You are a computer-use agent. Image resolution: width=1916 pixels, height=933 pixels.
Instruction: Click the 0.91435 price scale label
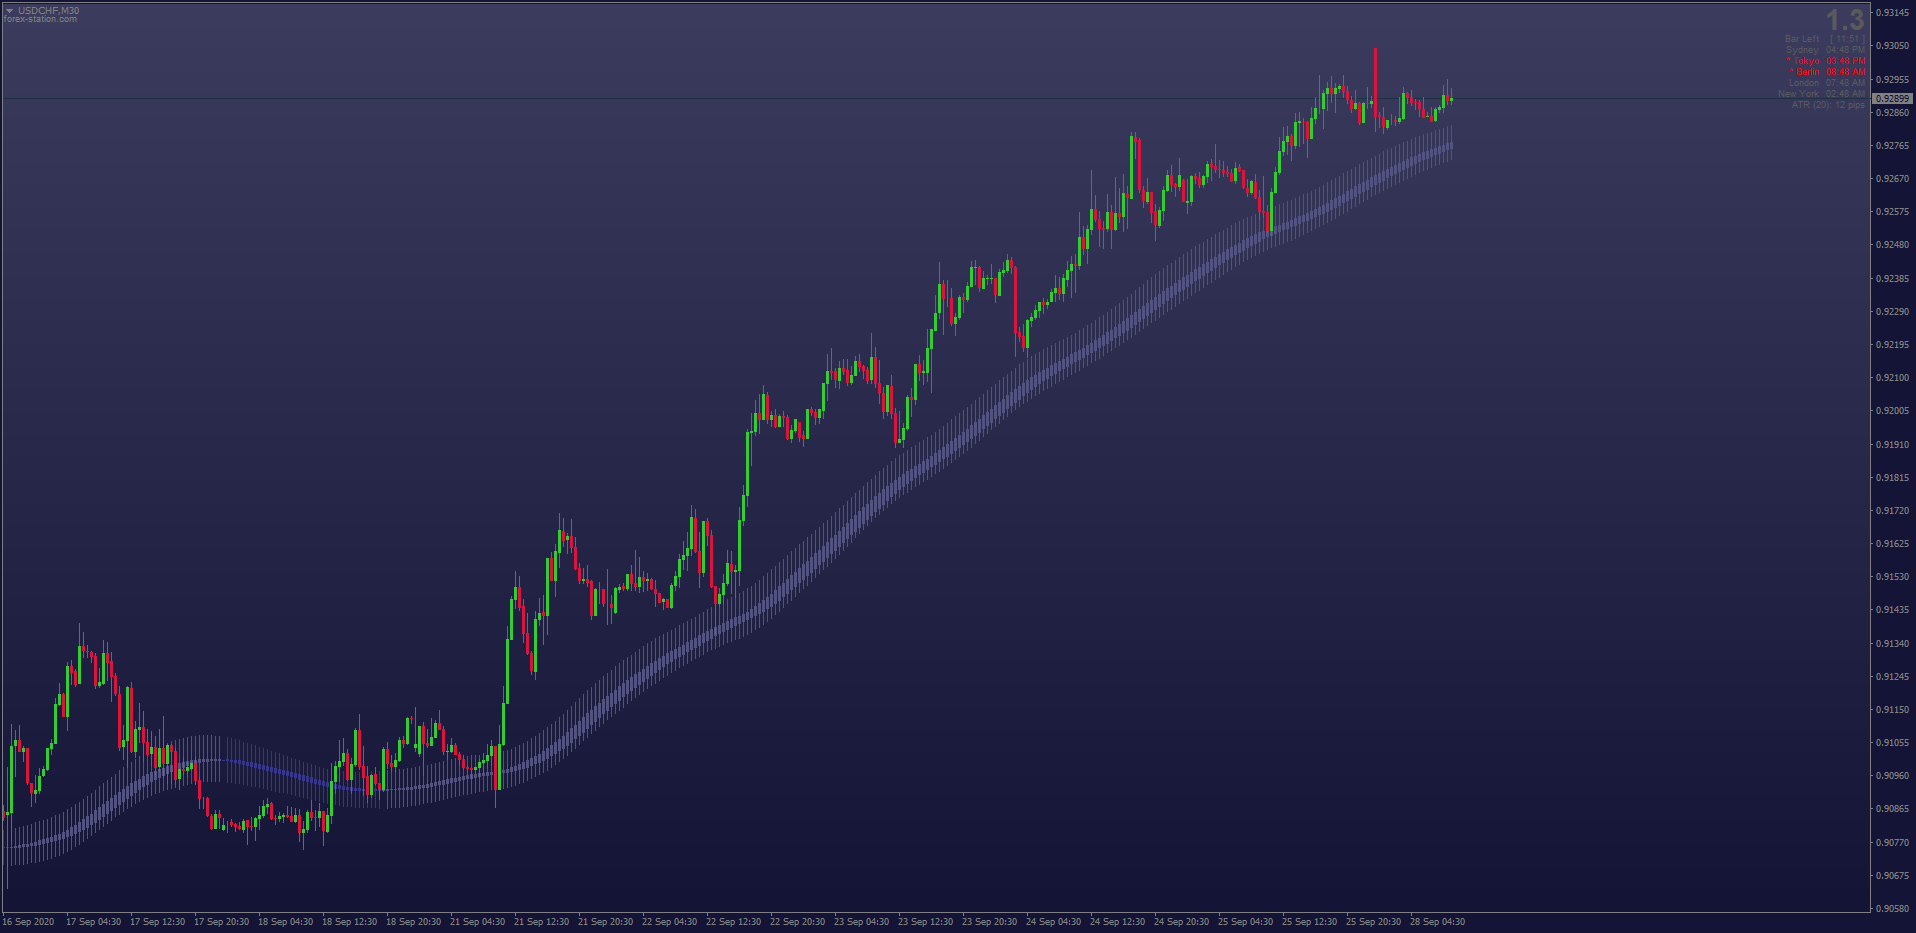point(1892,610)
